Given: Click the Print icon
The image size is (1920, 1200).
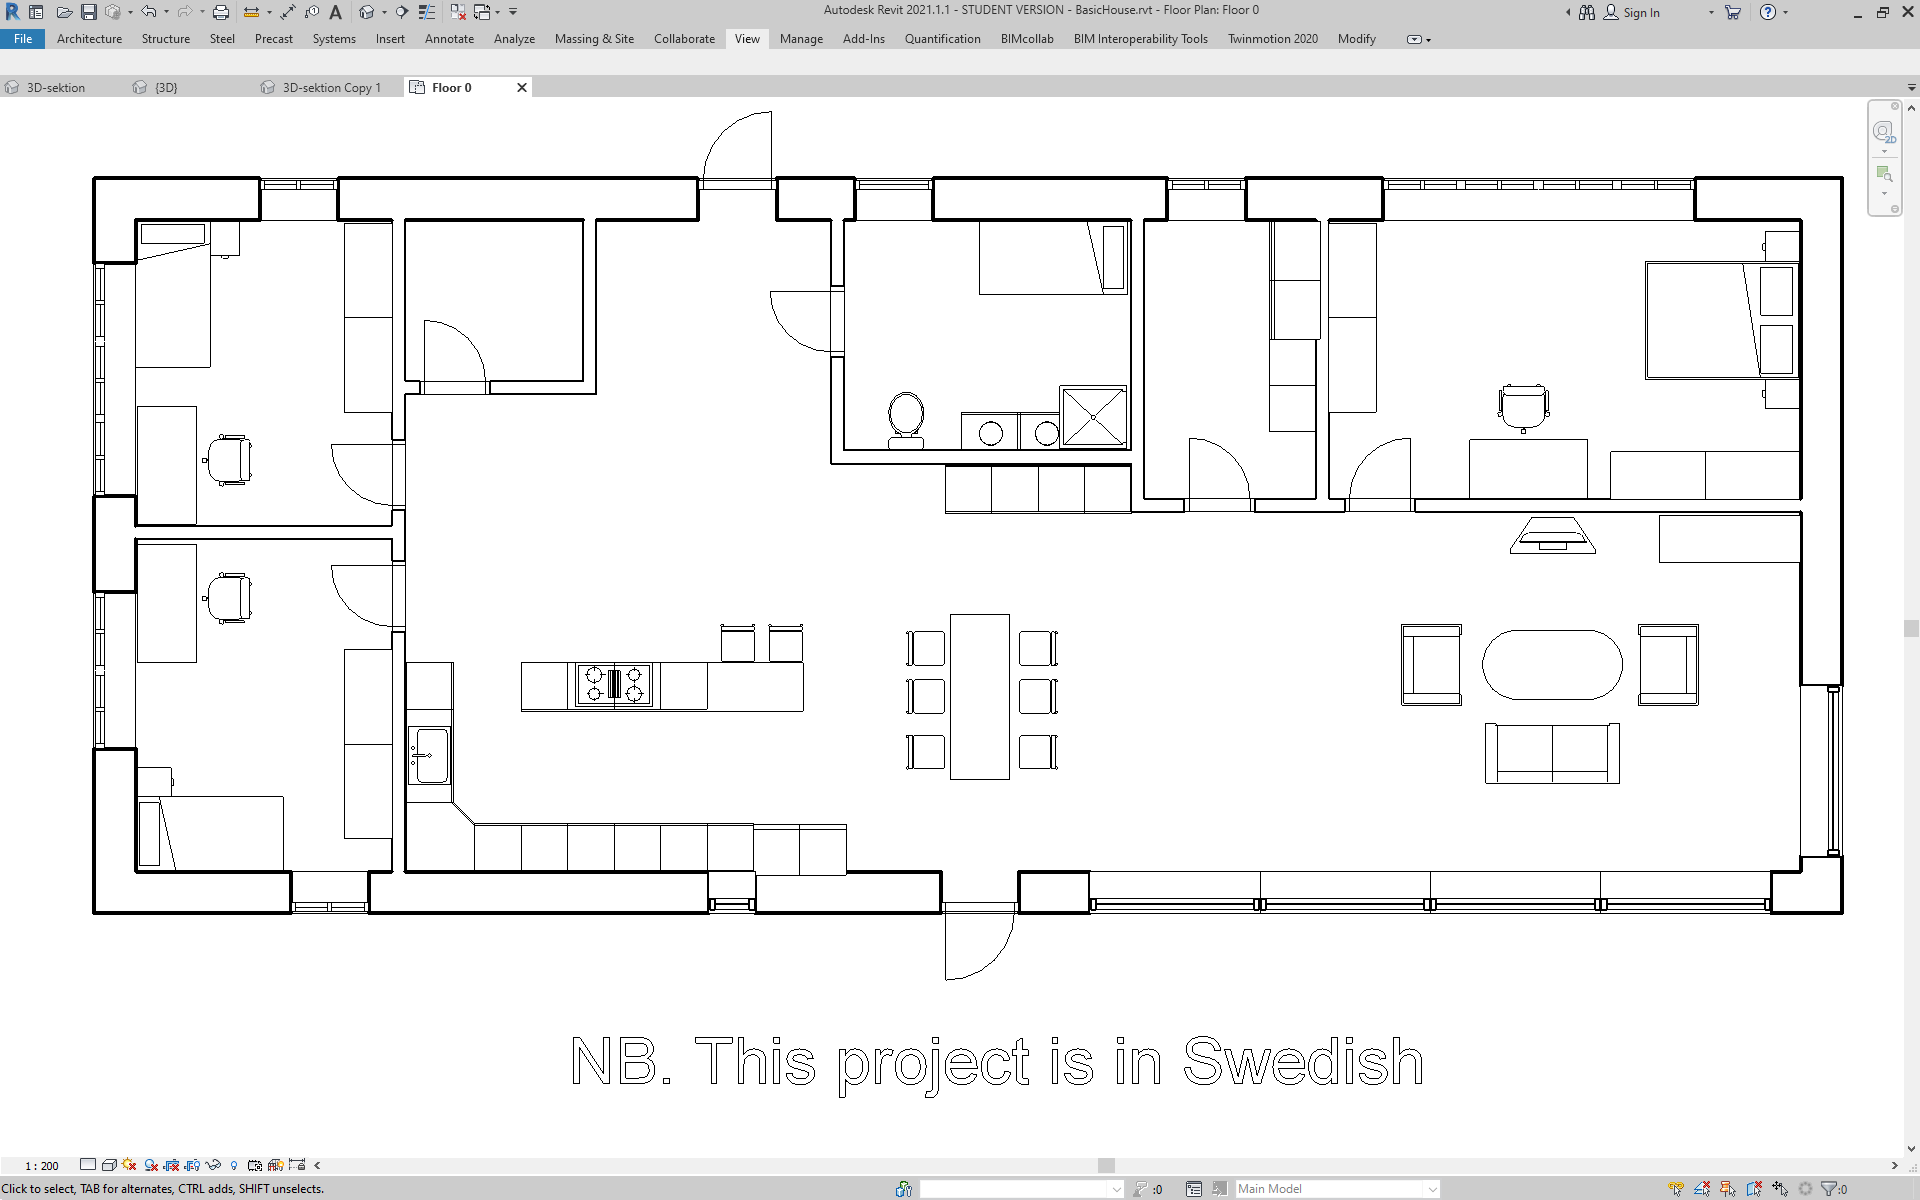Looking at the screenshot, I should pyautogui.click(x=221, y=12).
